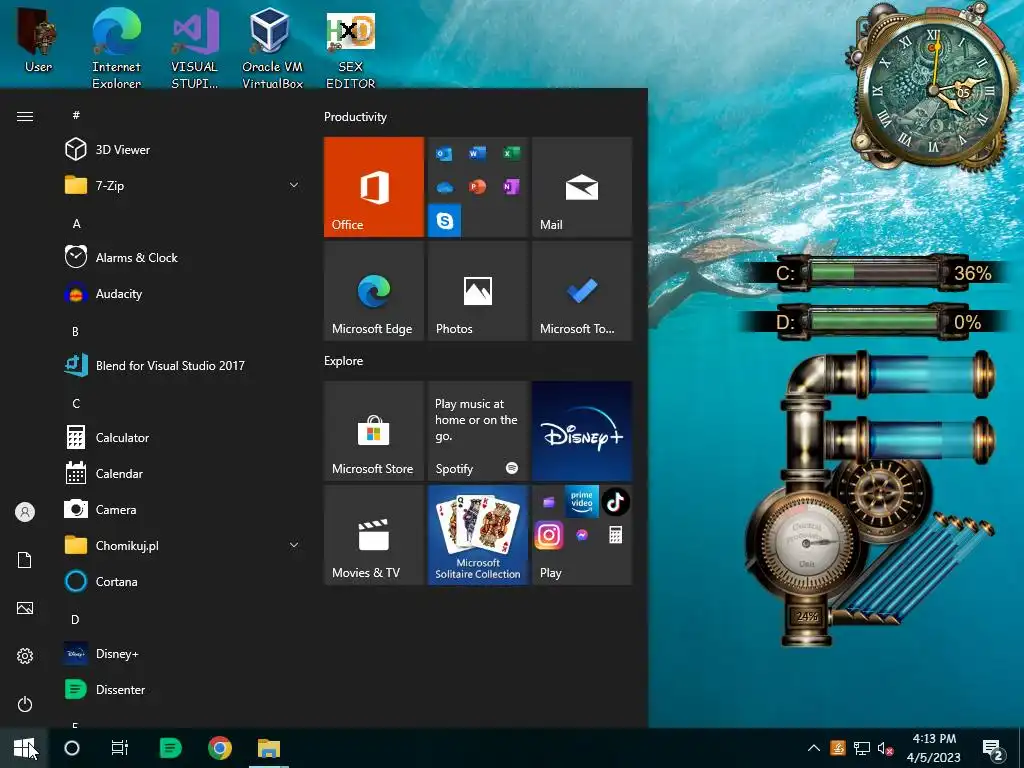This screenshot has height=768, width=1024.
Task: Select the Oracle VM VirtualBox desktop shortcut
Action: click(272, 47)
